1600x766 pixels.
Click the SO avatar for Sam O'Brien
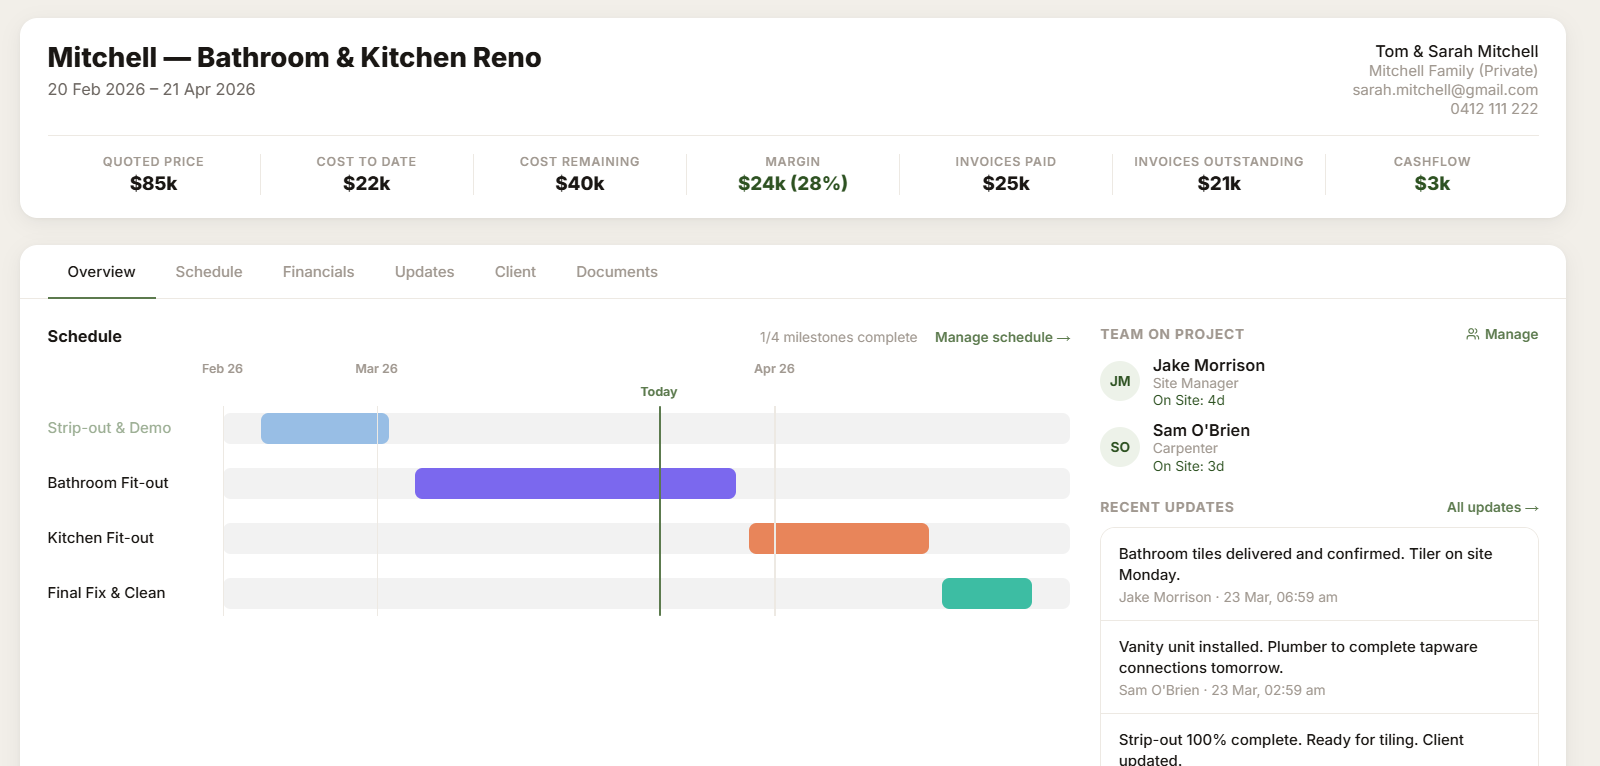(x=1120, y=447)
